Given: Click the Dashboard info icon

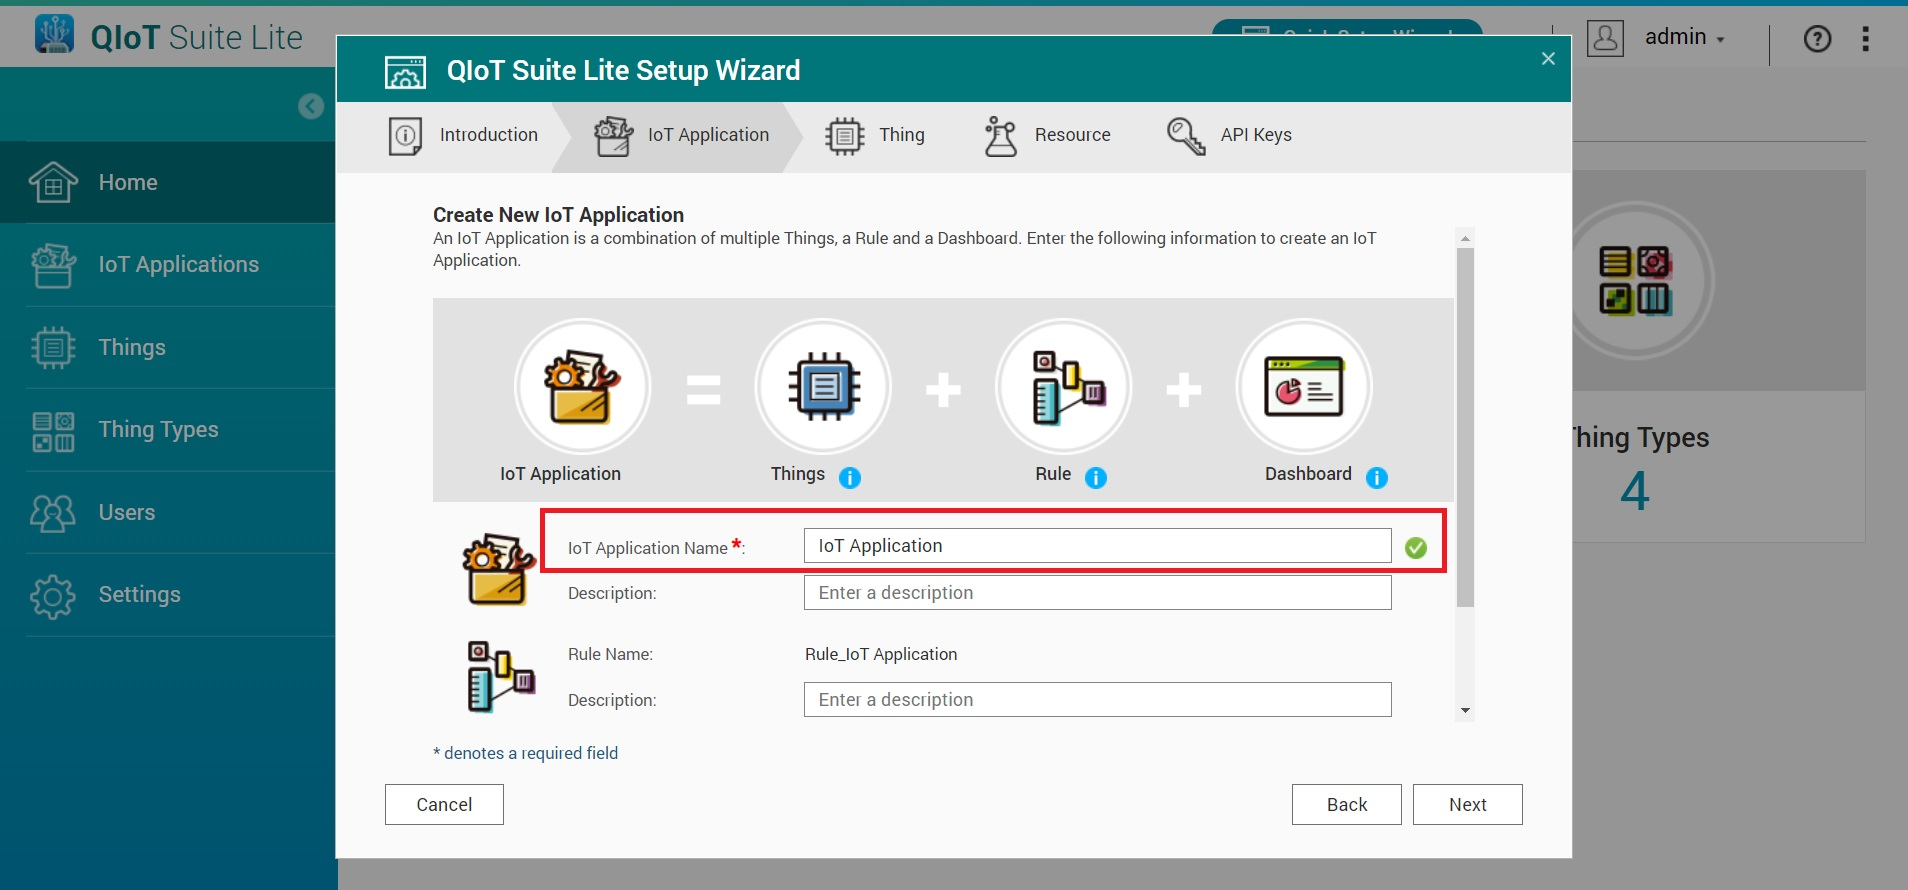Looking at the screenshot, I should coord(1377,478).
